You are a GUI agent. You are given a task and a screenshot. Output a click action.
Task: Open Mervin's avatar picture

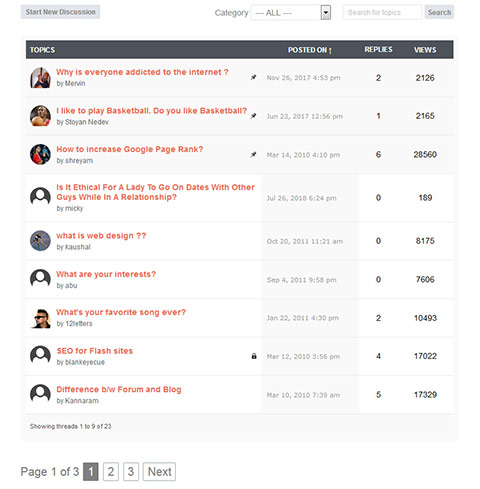point(40,78)
